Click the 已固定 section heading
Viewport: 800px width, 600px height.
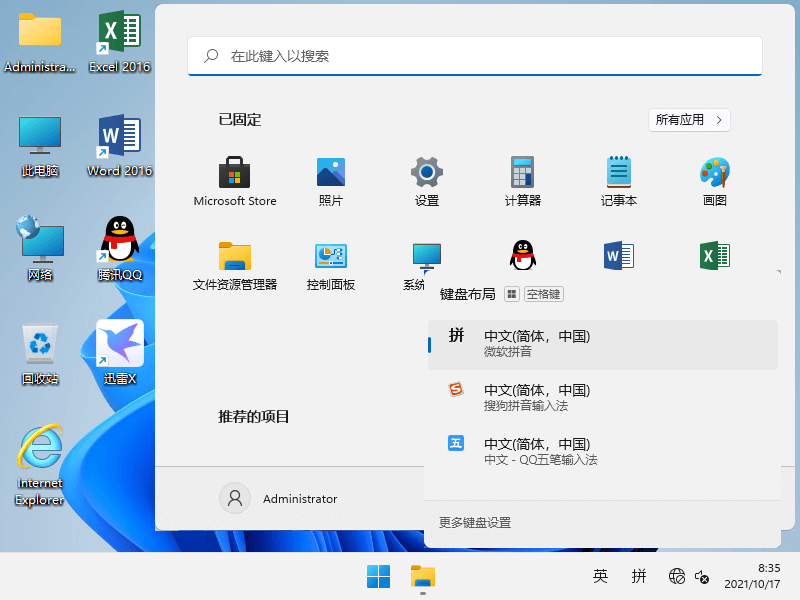click(240, 120)
